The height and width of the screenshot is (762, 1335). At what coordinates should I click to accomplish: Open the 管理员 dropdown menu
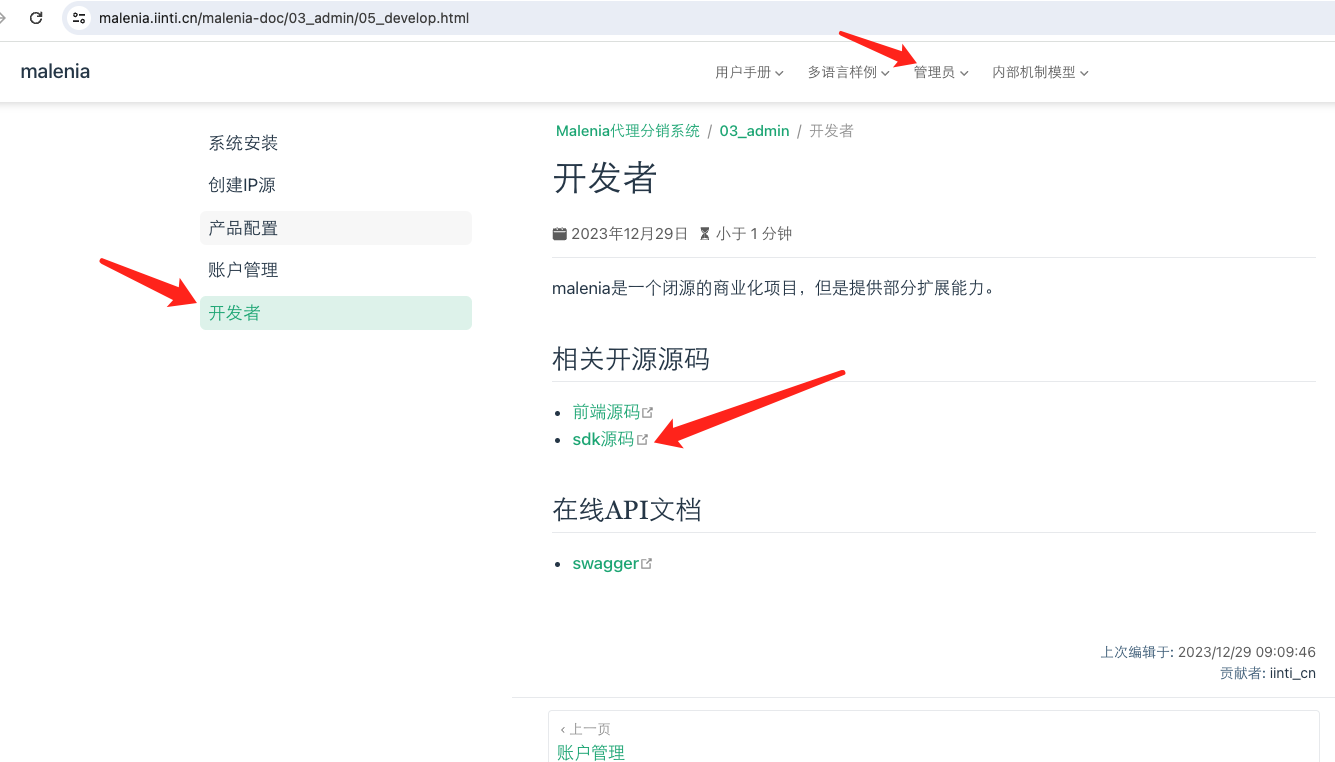[940, 72]
